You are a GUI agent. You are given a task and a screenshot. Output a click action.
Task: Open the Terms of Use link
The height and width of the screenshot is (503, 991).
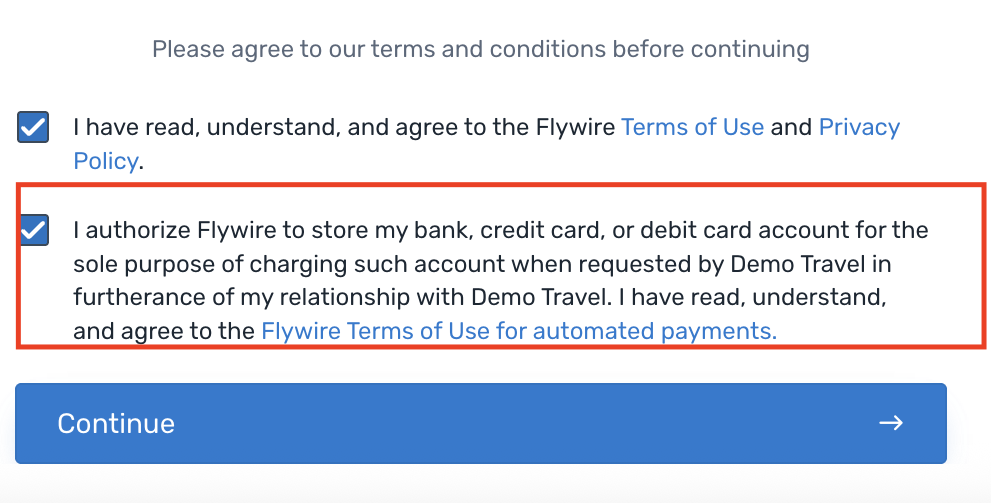click(x=692, y=127)
